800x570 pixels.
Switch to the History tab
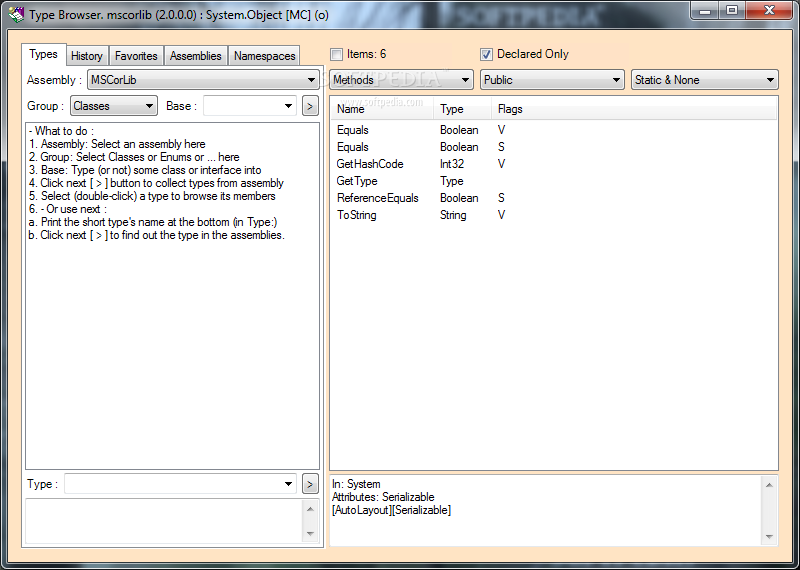pos(87,56)
